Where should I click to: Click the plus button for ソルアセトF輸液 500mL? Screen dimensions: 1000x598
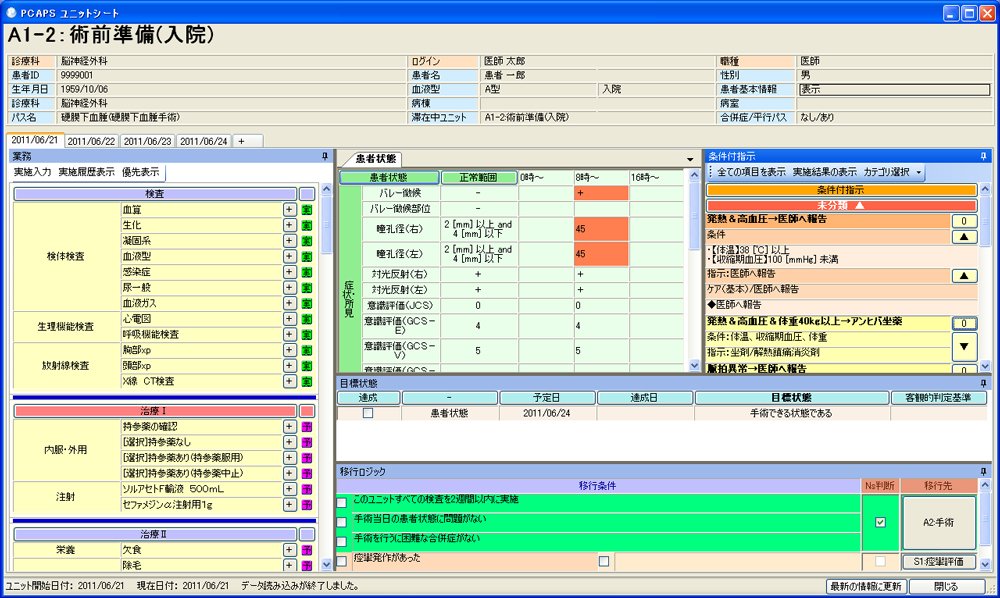[x=290, y=489]
